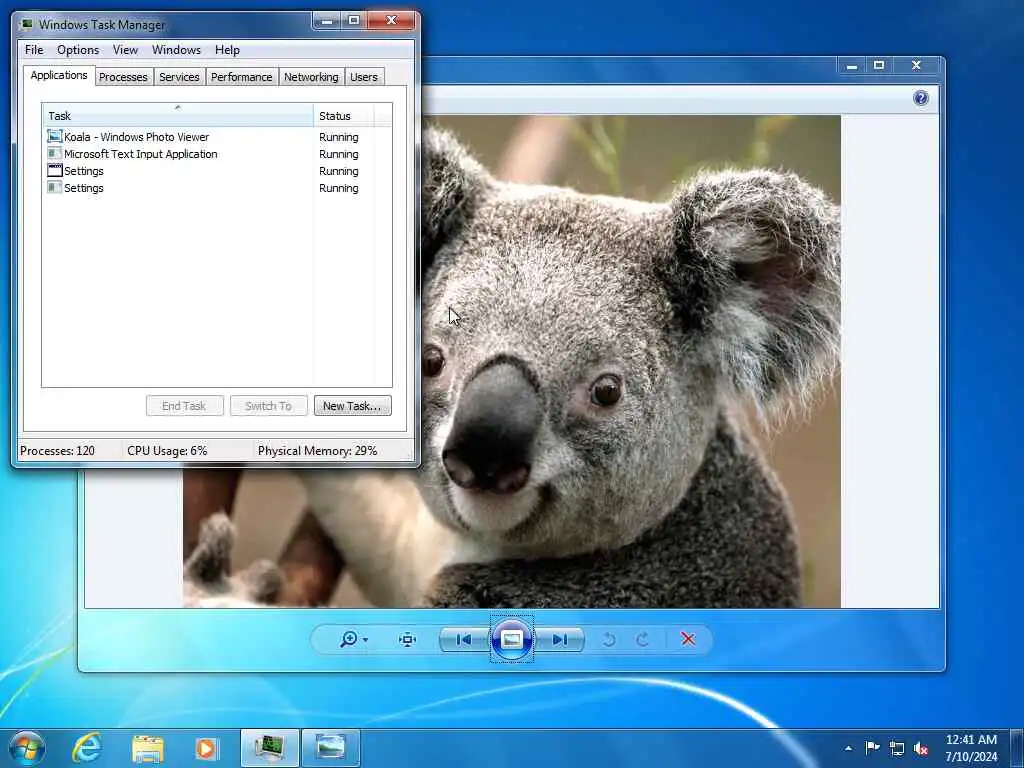Expand the zoom dropdown arrow in Photo Viewer
This screenshot has width=1024, height=768.
(365, 639)
